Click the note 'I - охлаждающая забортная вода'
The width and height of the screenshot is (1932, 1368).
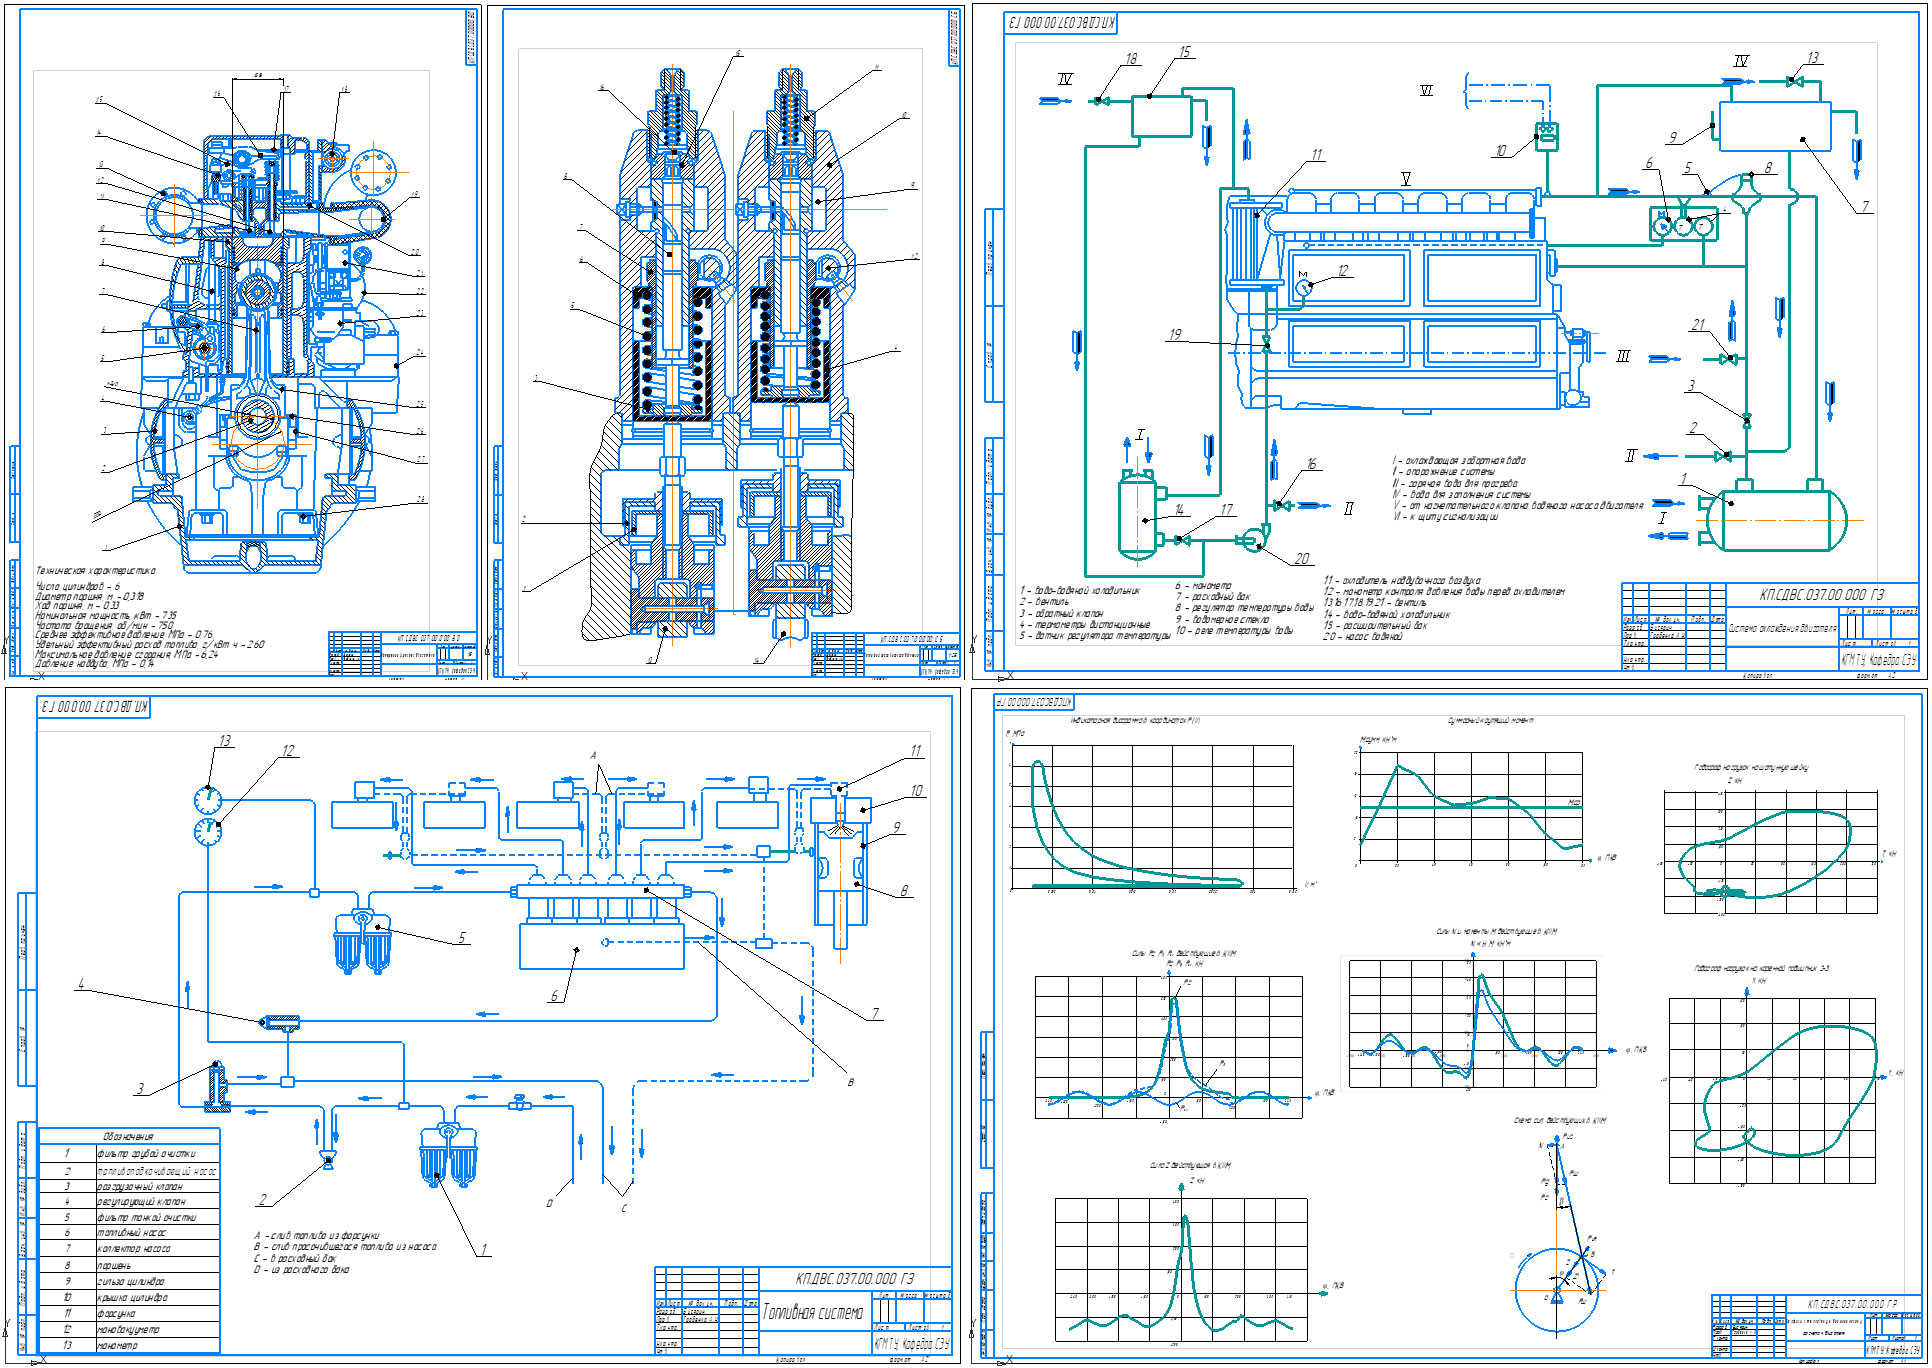coord(1459,460)
